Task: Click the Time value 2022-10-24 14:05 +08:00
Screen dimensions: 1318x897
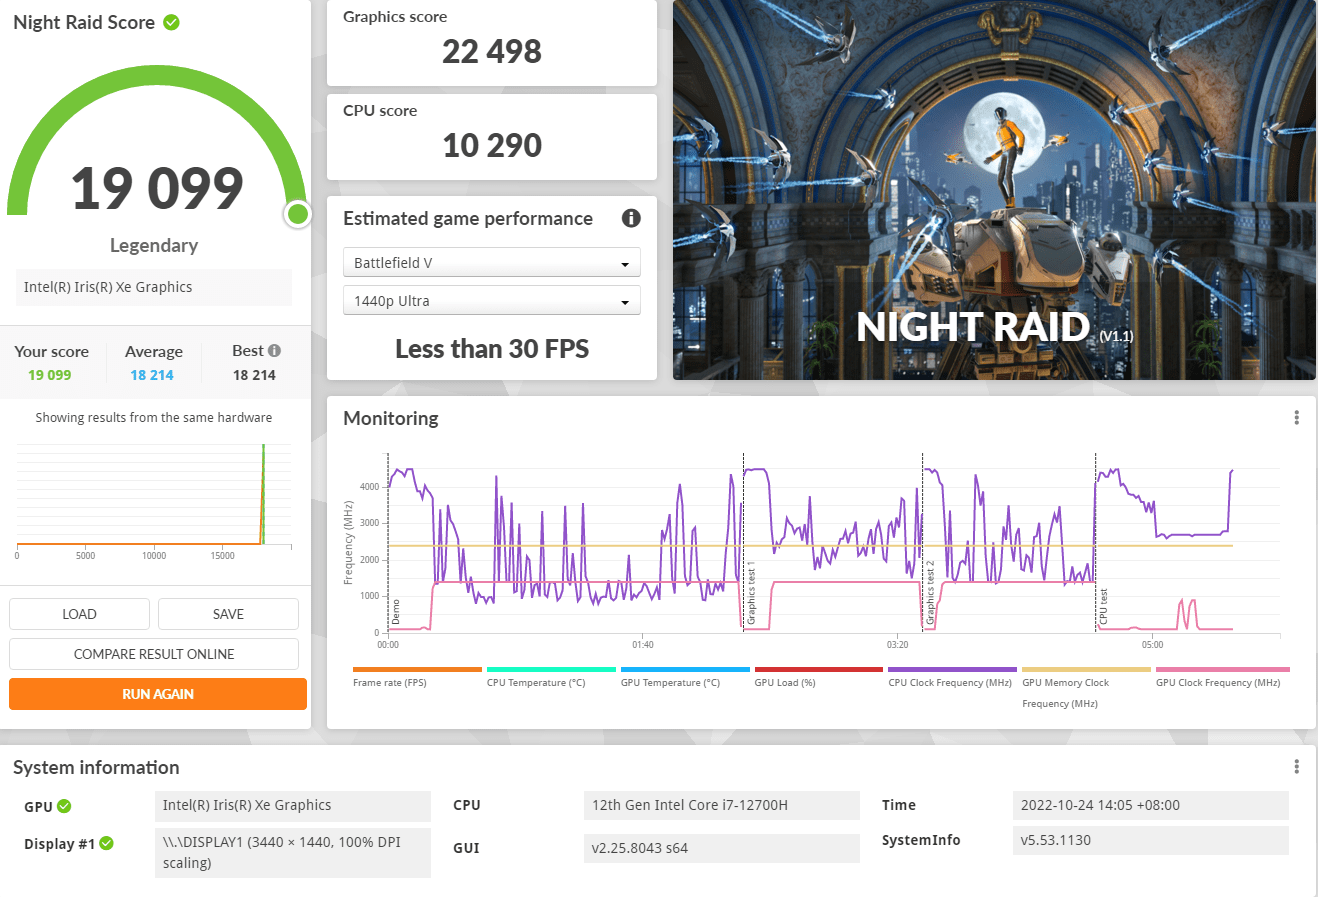Action: 1150,806
